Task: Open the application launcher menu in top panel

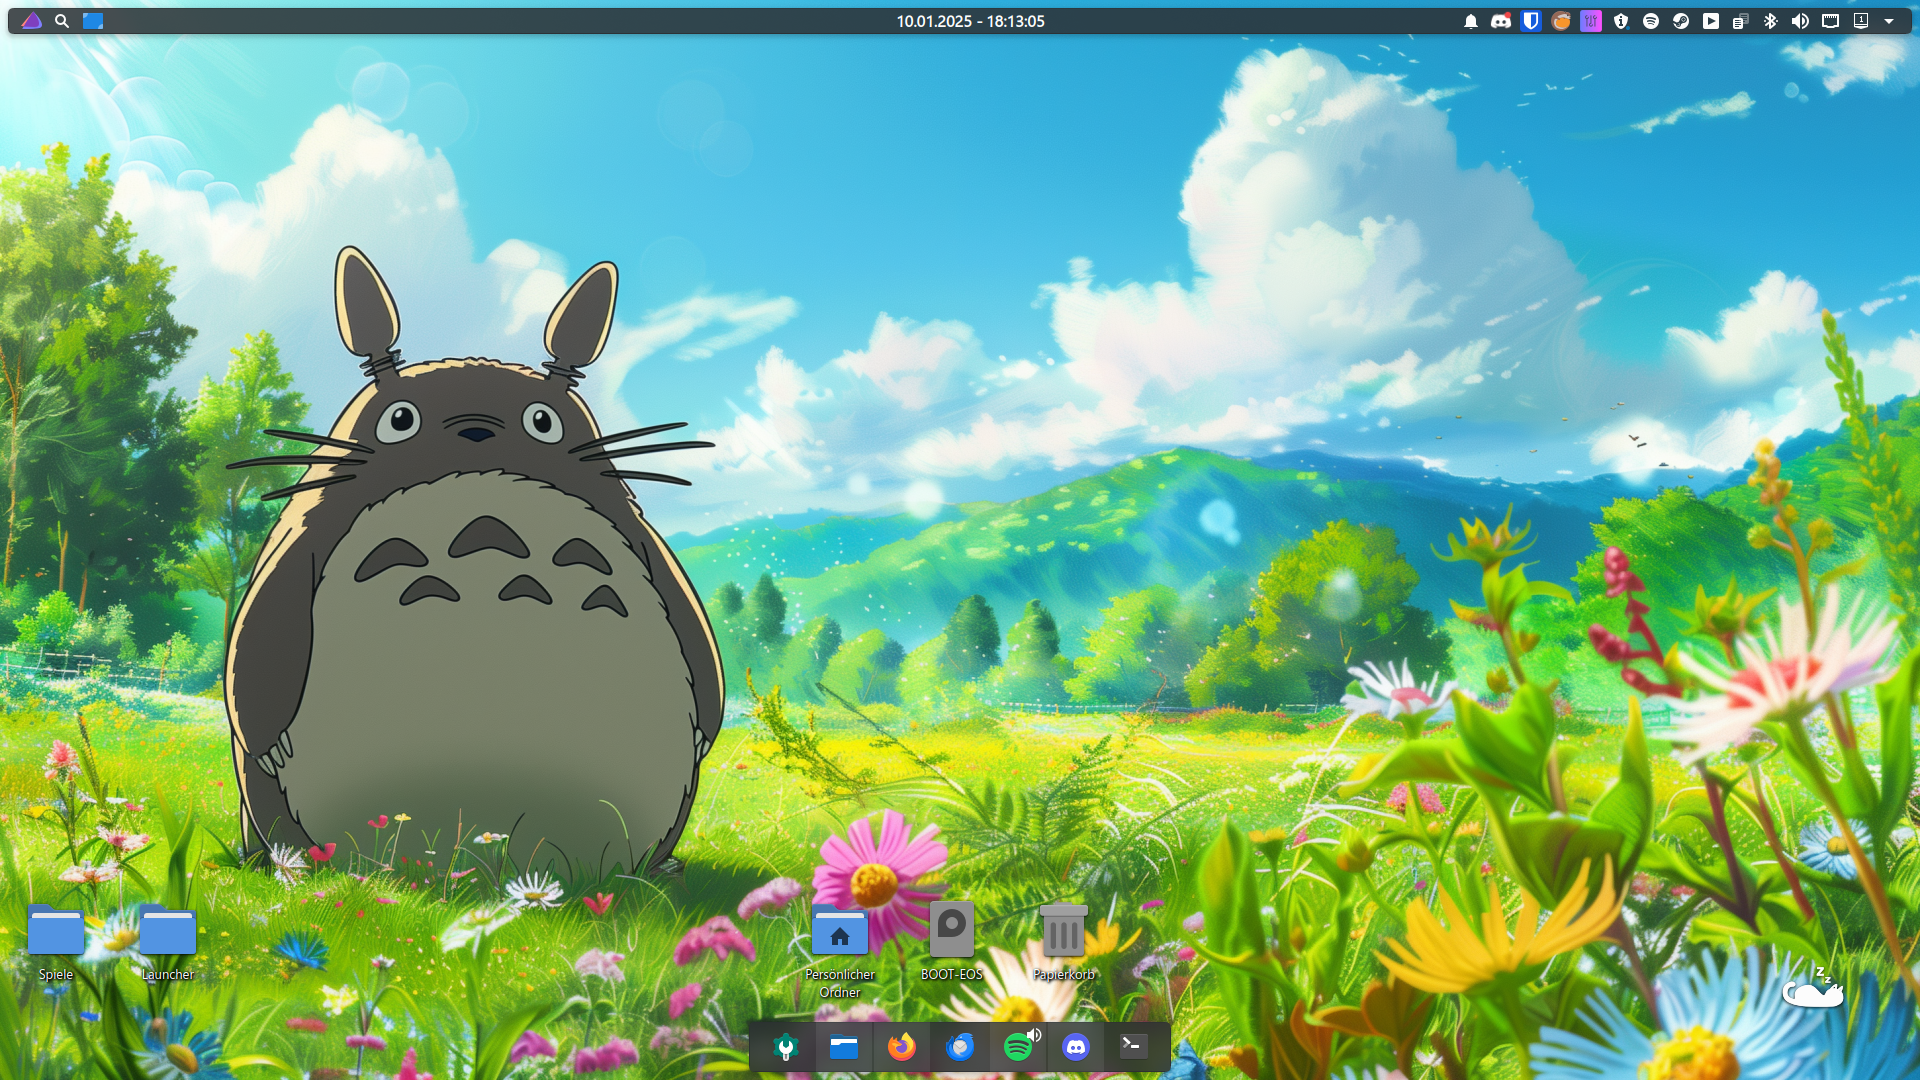Action: [x=31, y=21]
